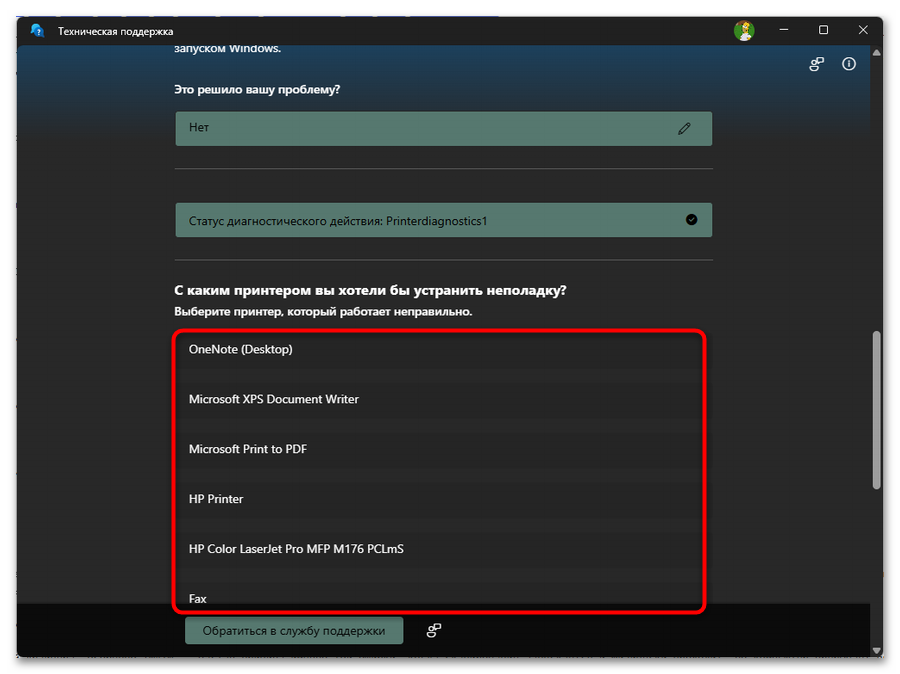900x674 pixels.
Task: Close the Техническая поддержка window
Action: coord(863,30)
